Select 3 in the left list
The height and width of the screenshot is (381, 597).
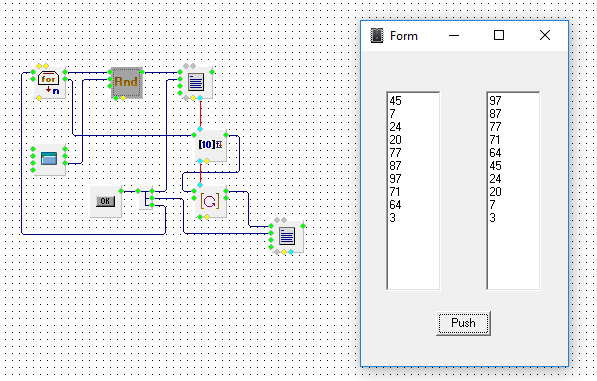coord(393,218)
